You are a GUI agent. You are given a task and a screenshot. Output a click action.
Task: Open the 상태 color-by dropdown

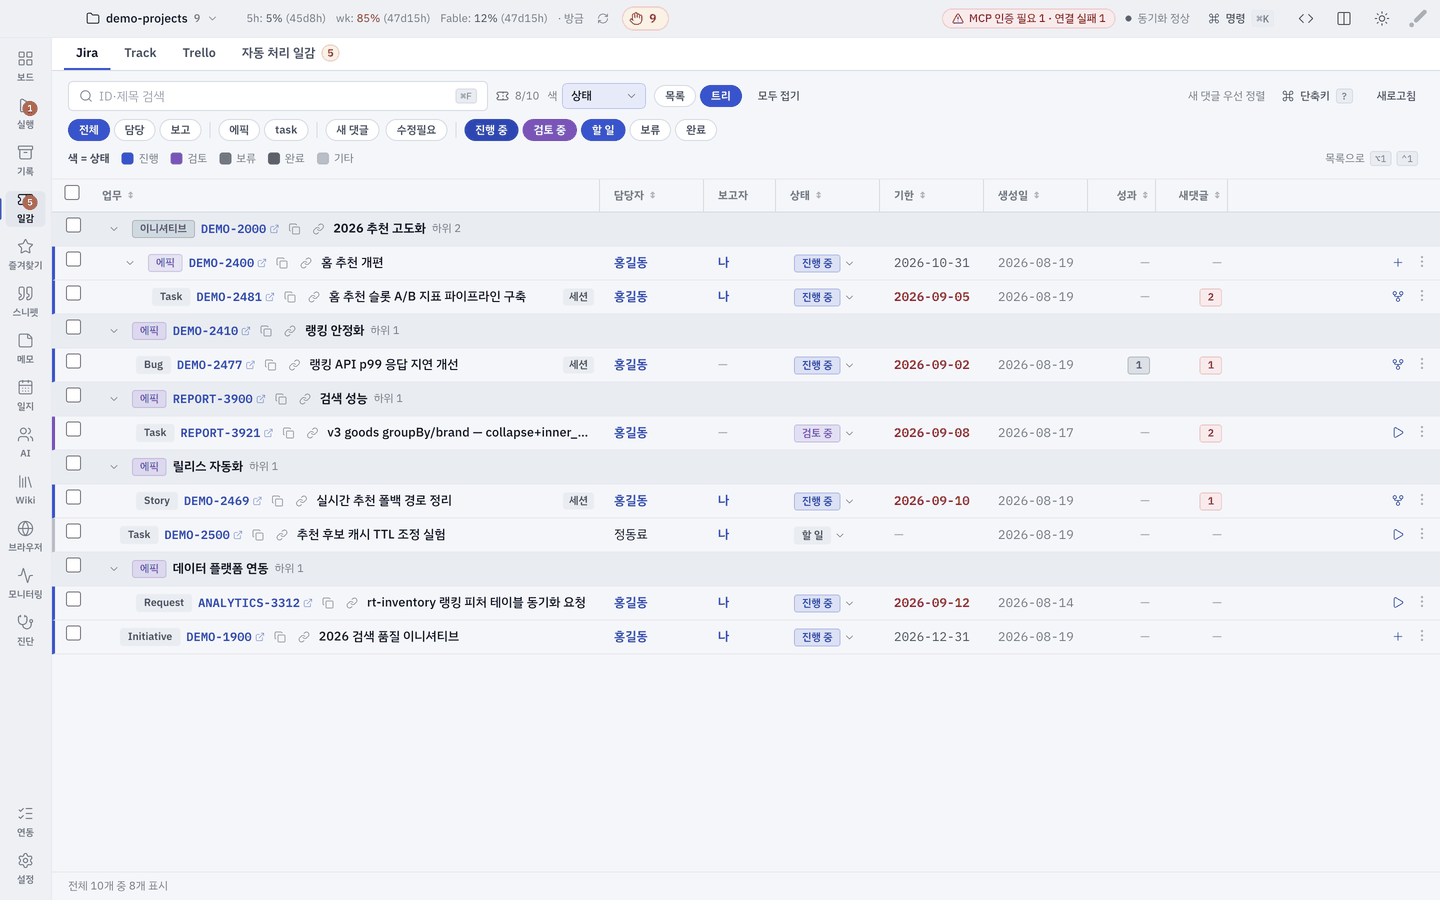[604, 96]
